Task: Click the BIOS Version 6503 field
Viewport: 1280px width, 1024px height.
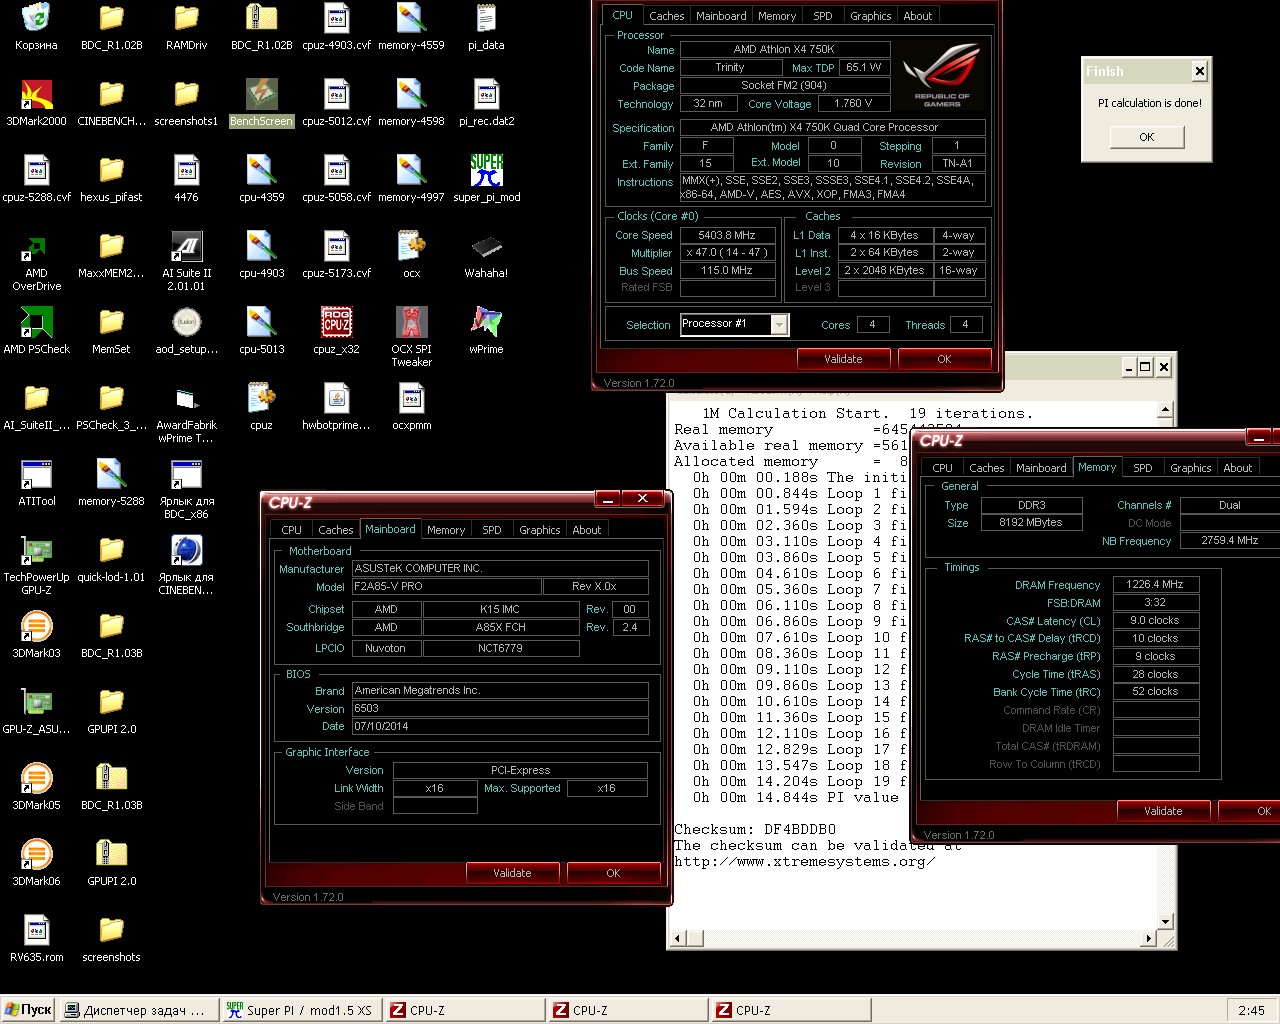Action: [x=499, y=708]
